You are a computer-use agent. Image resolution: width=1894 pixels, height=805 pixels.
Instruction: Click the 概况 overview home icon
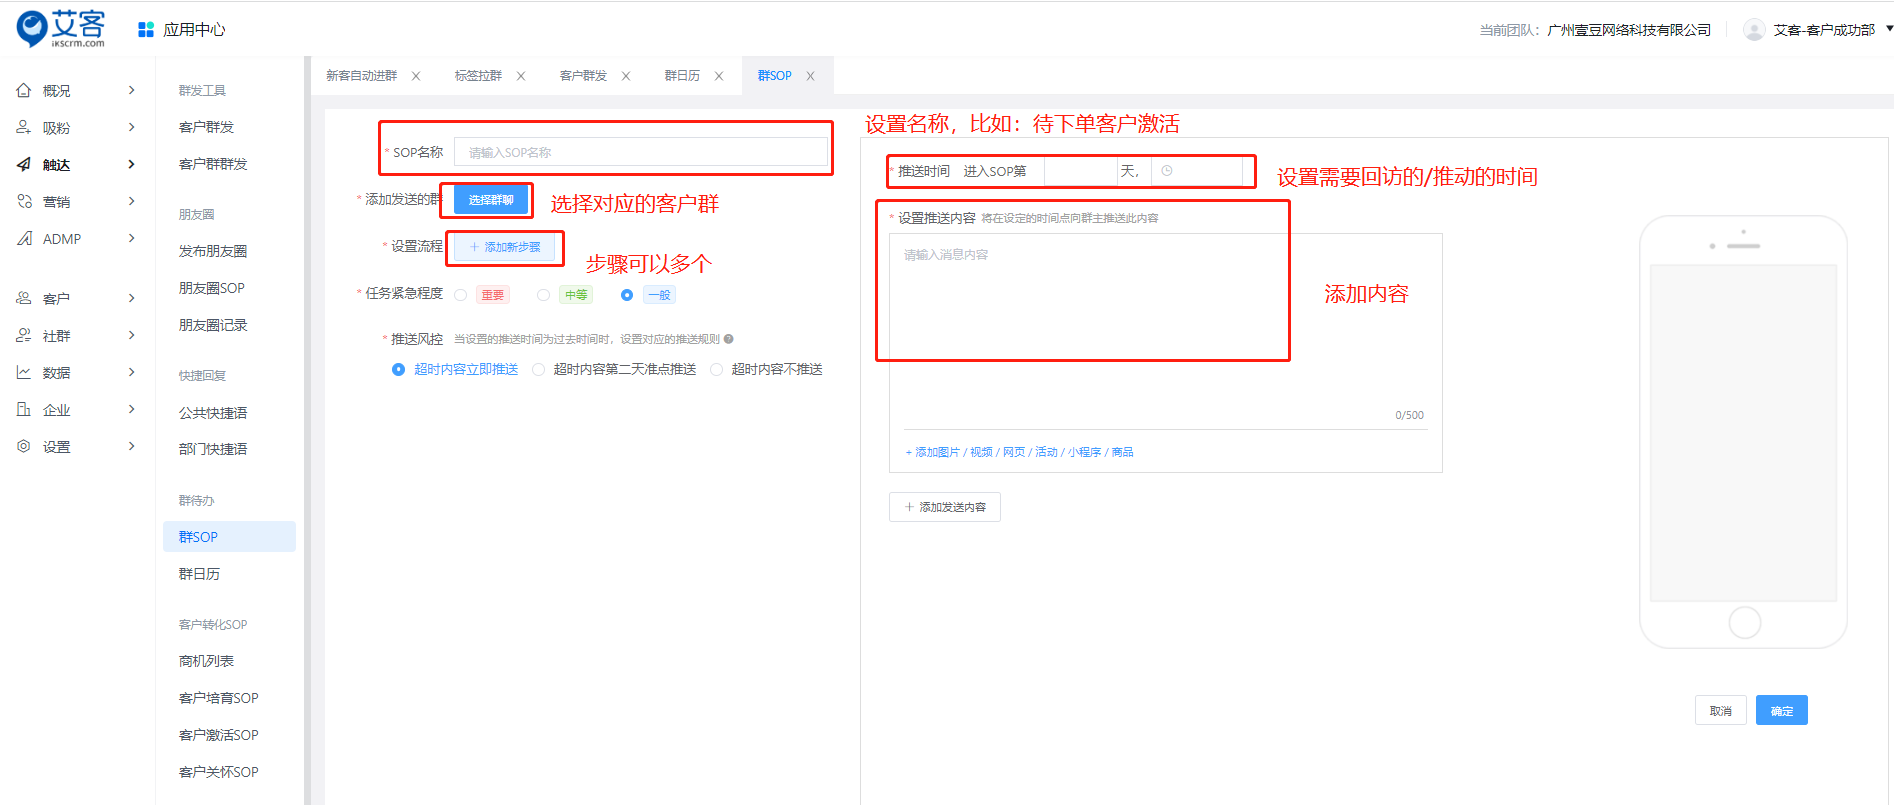(24, 91)
